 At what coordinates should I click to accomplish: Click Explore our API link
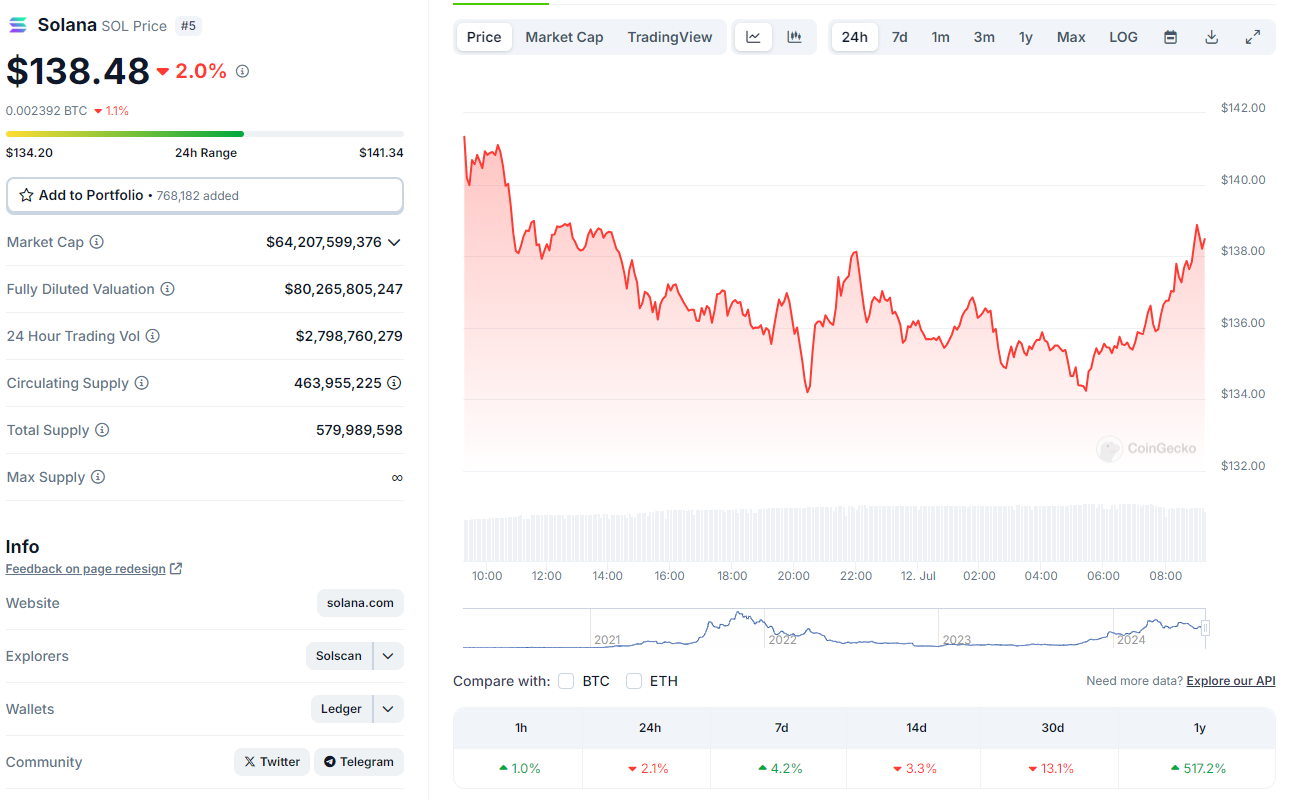[1231, 681]
